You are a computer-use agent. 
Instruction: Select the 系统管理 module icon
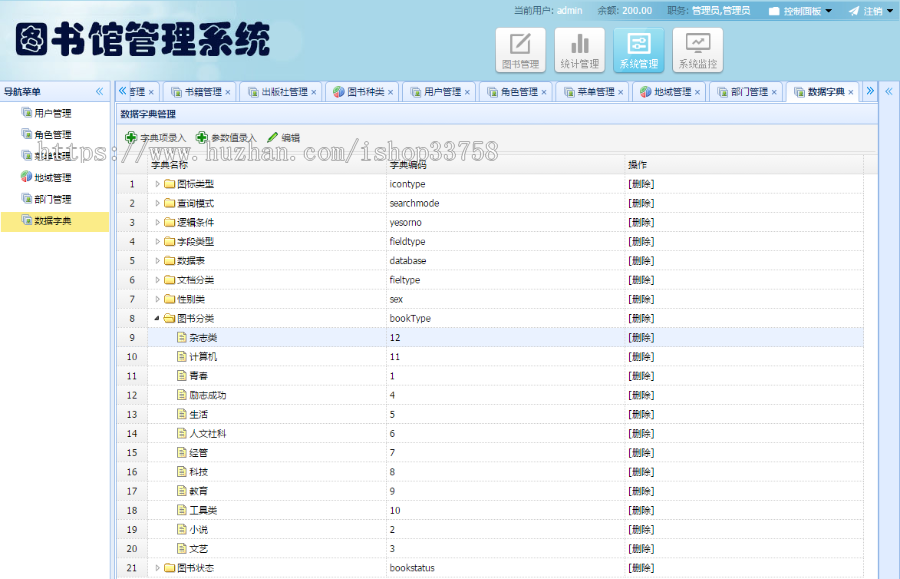[639, 48]
